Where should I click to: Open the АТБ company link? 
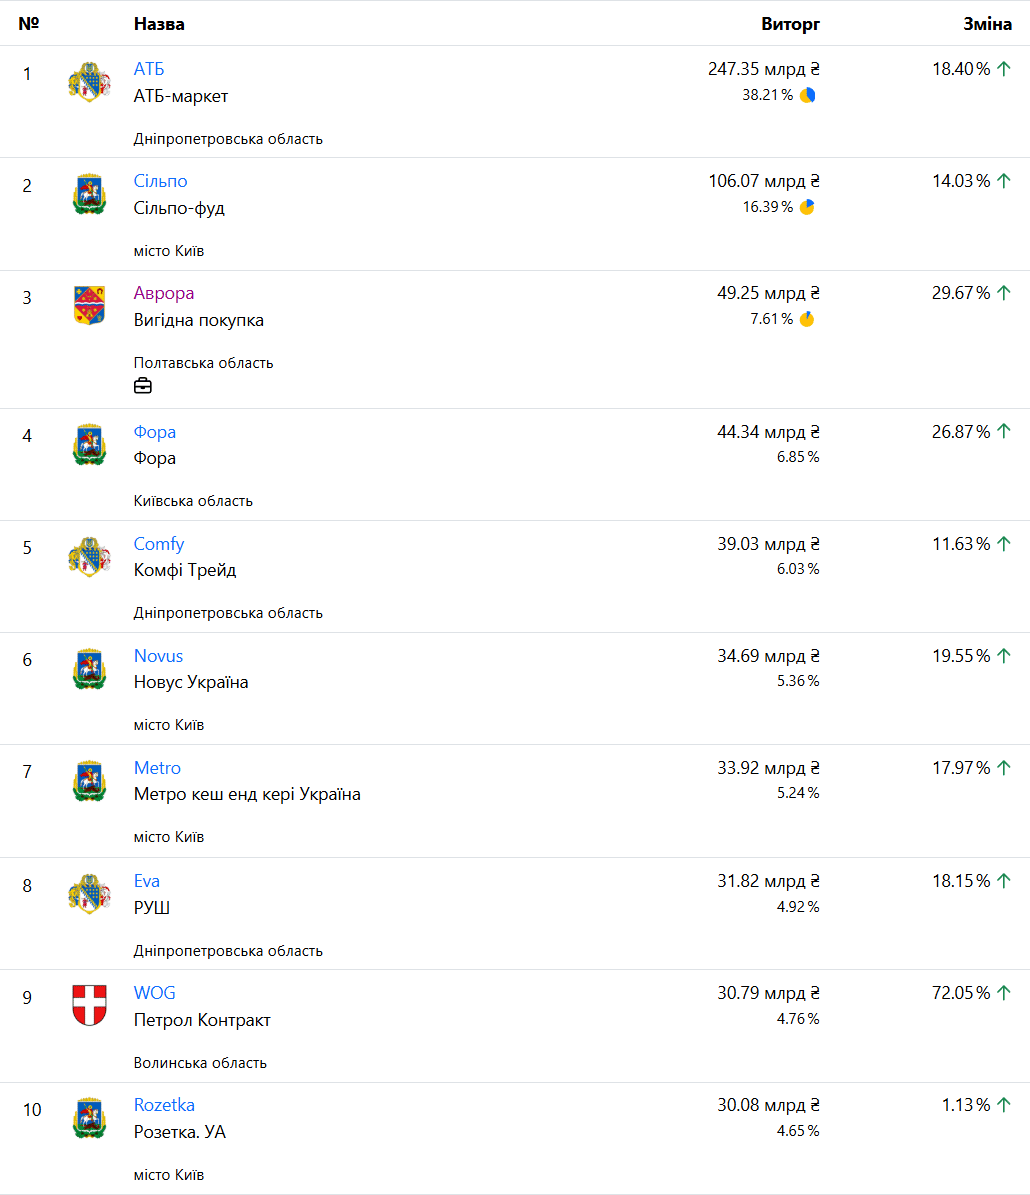[x=149, y=69]
